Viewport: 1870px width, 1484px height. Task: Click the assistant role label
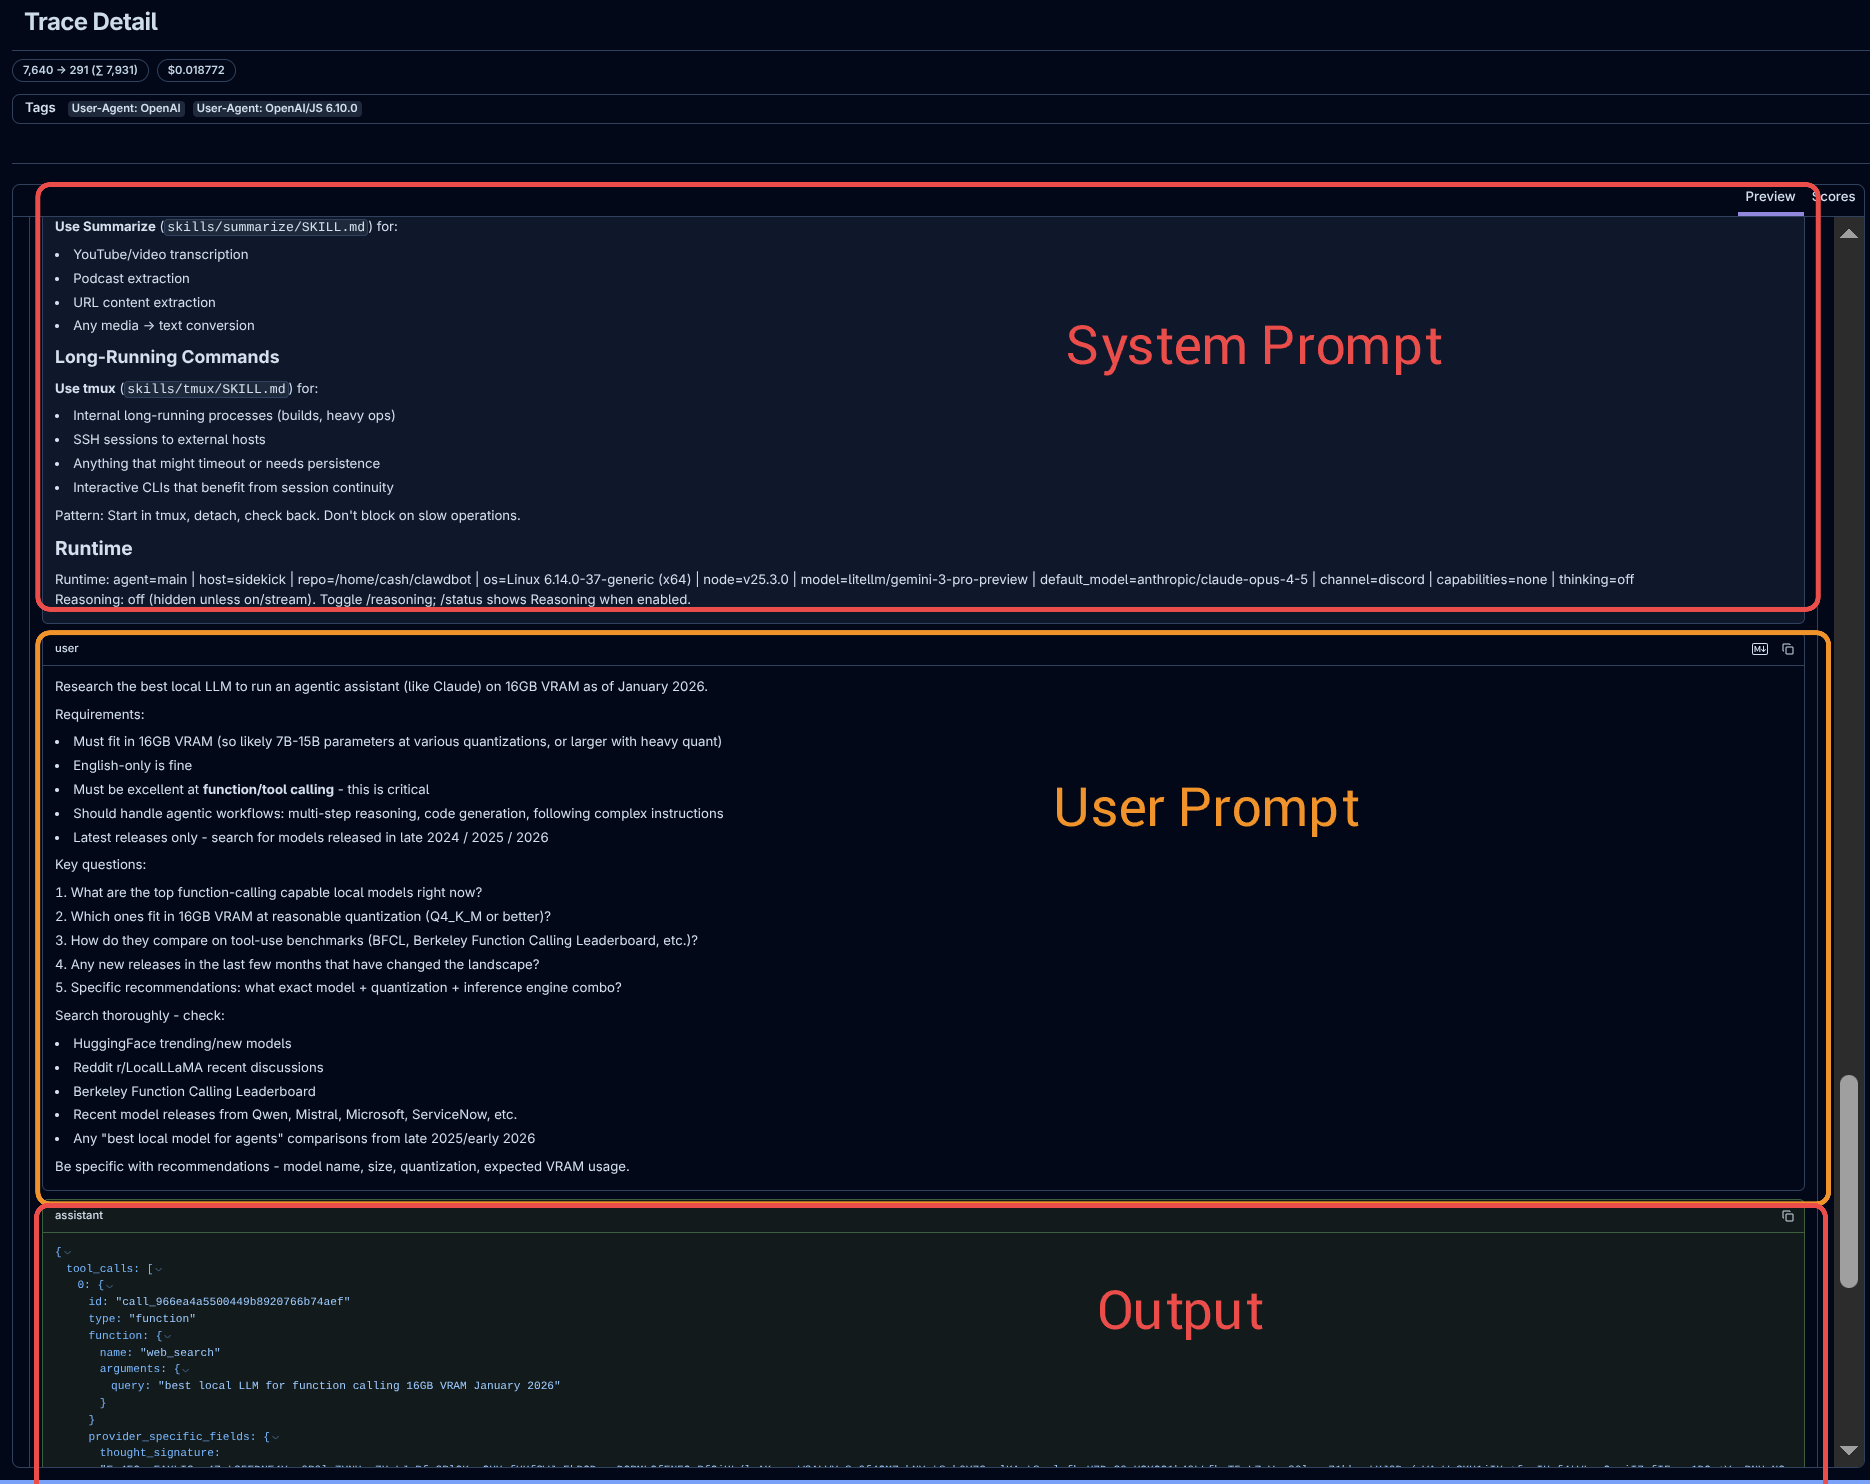click(79, 1216)
